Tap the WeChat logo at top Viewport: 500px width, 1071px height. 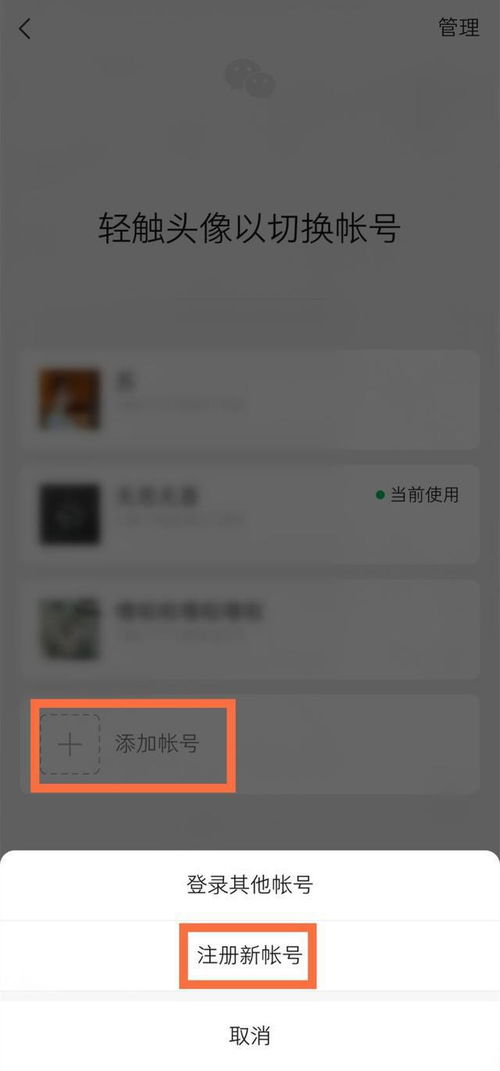(x=250, y=77)
